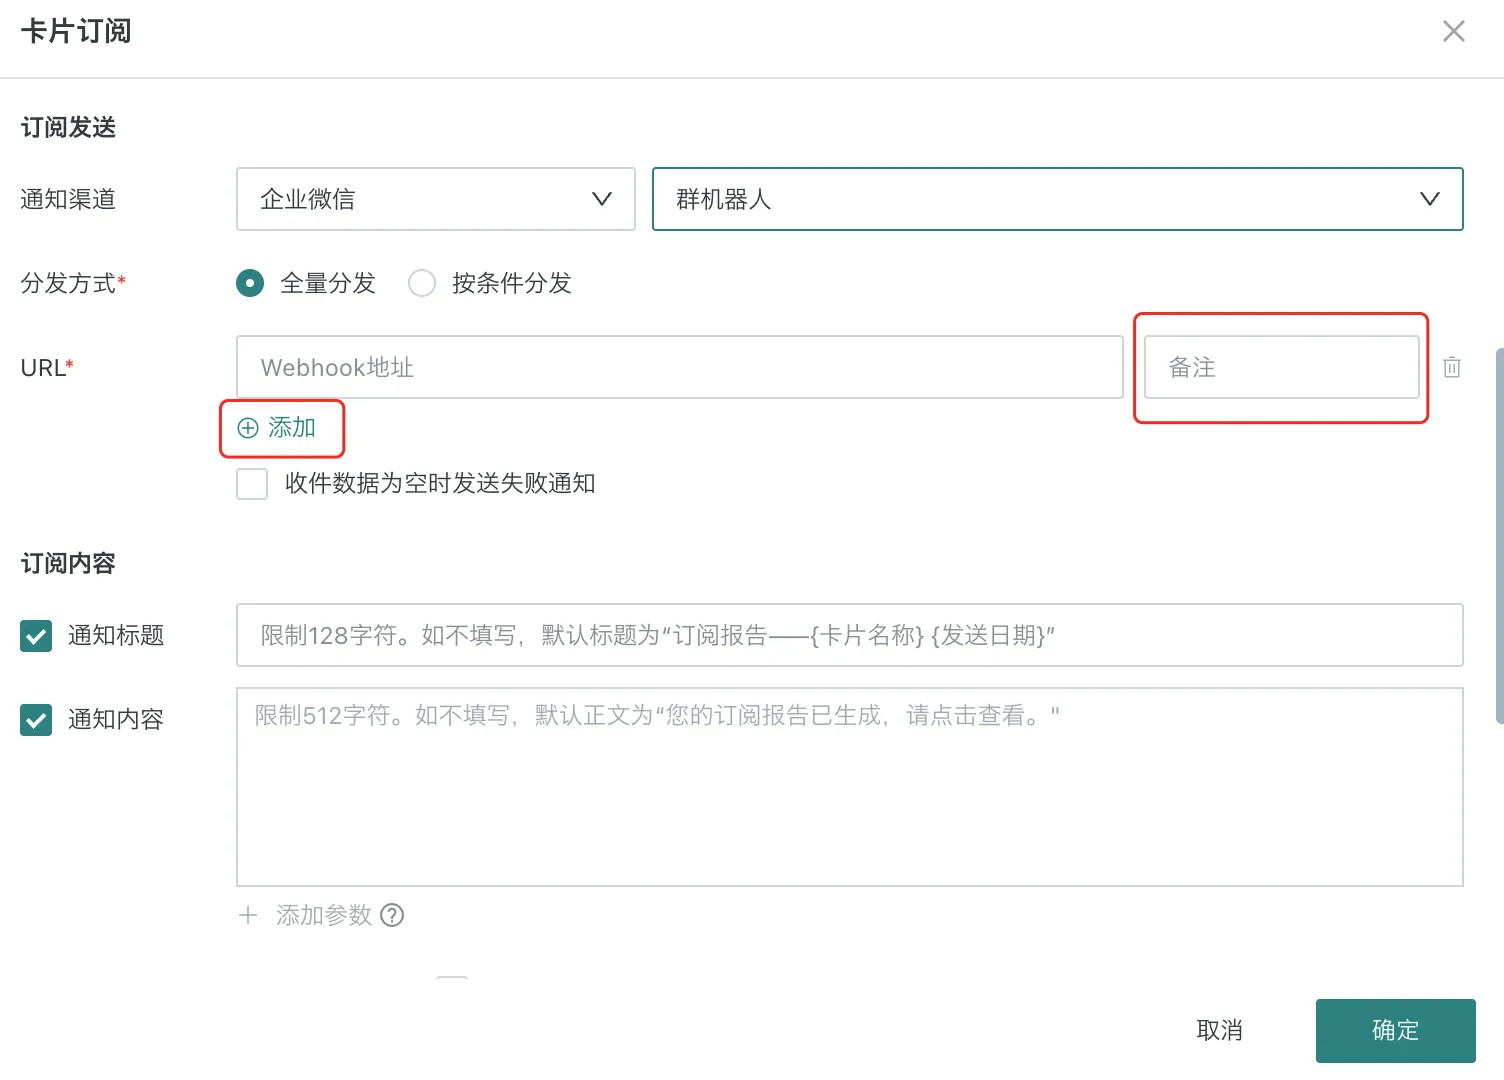The height and width of the screenshot is (1080, 1504).
Task: Click the circled plus icon for 添加
Action: (248, 428)
